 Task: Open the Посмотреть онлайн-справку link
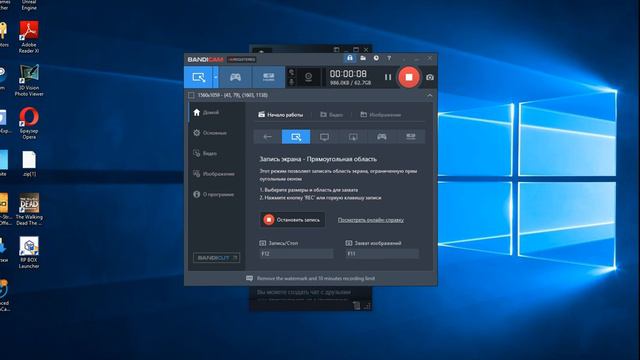[x=371, y=220]
